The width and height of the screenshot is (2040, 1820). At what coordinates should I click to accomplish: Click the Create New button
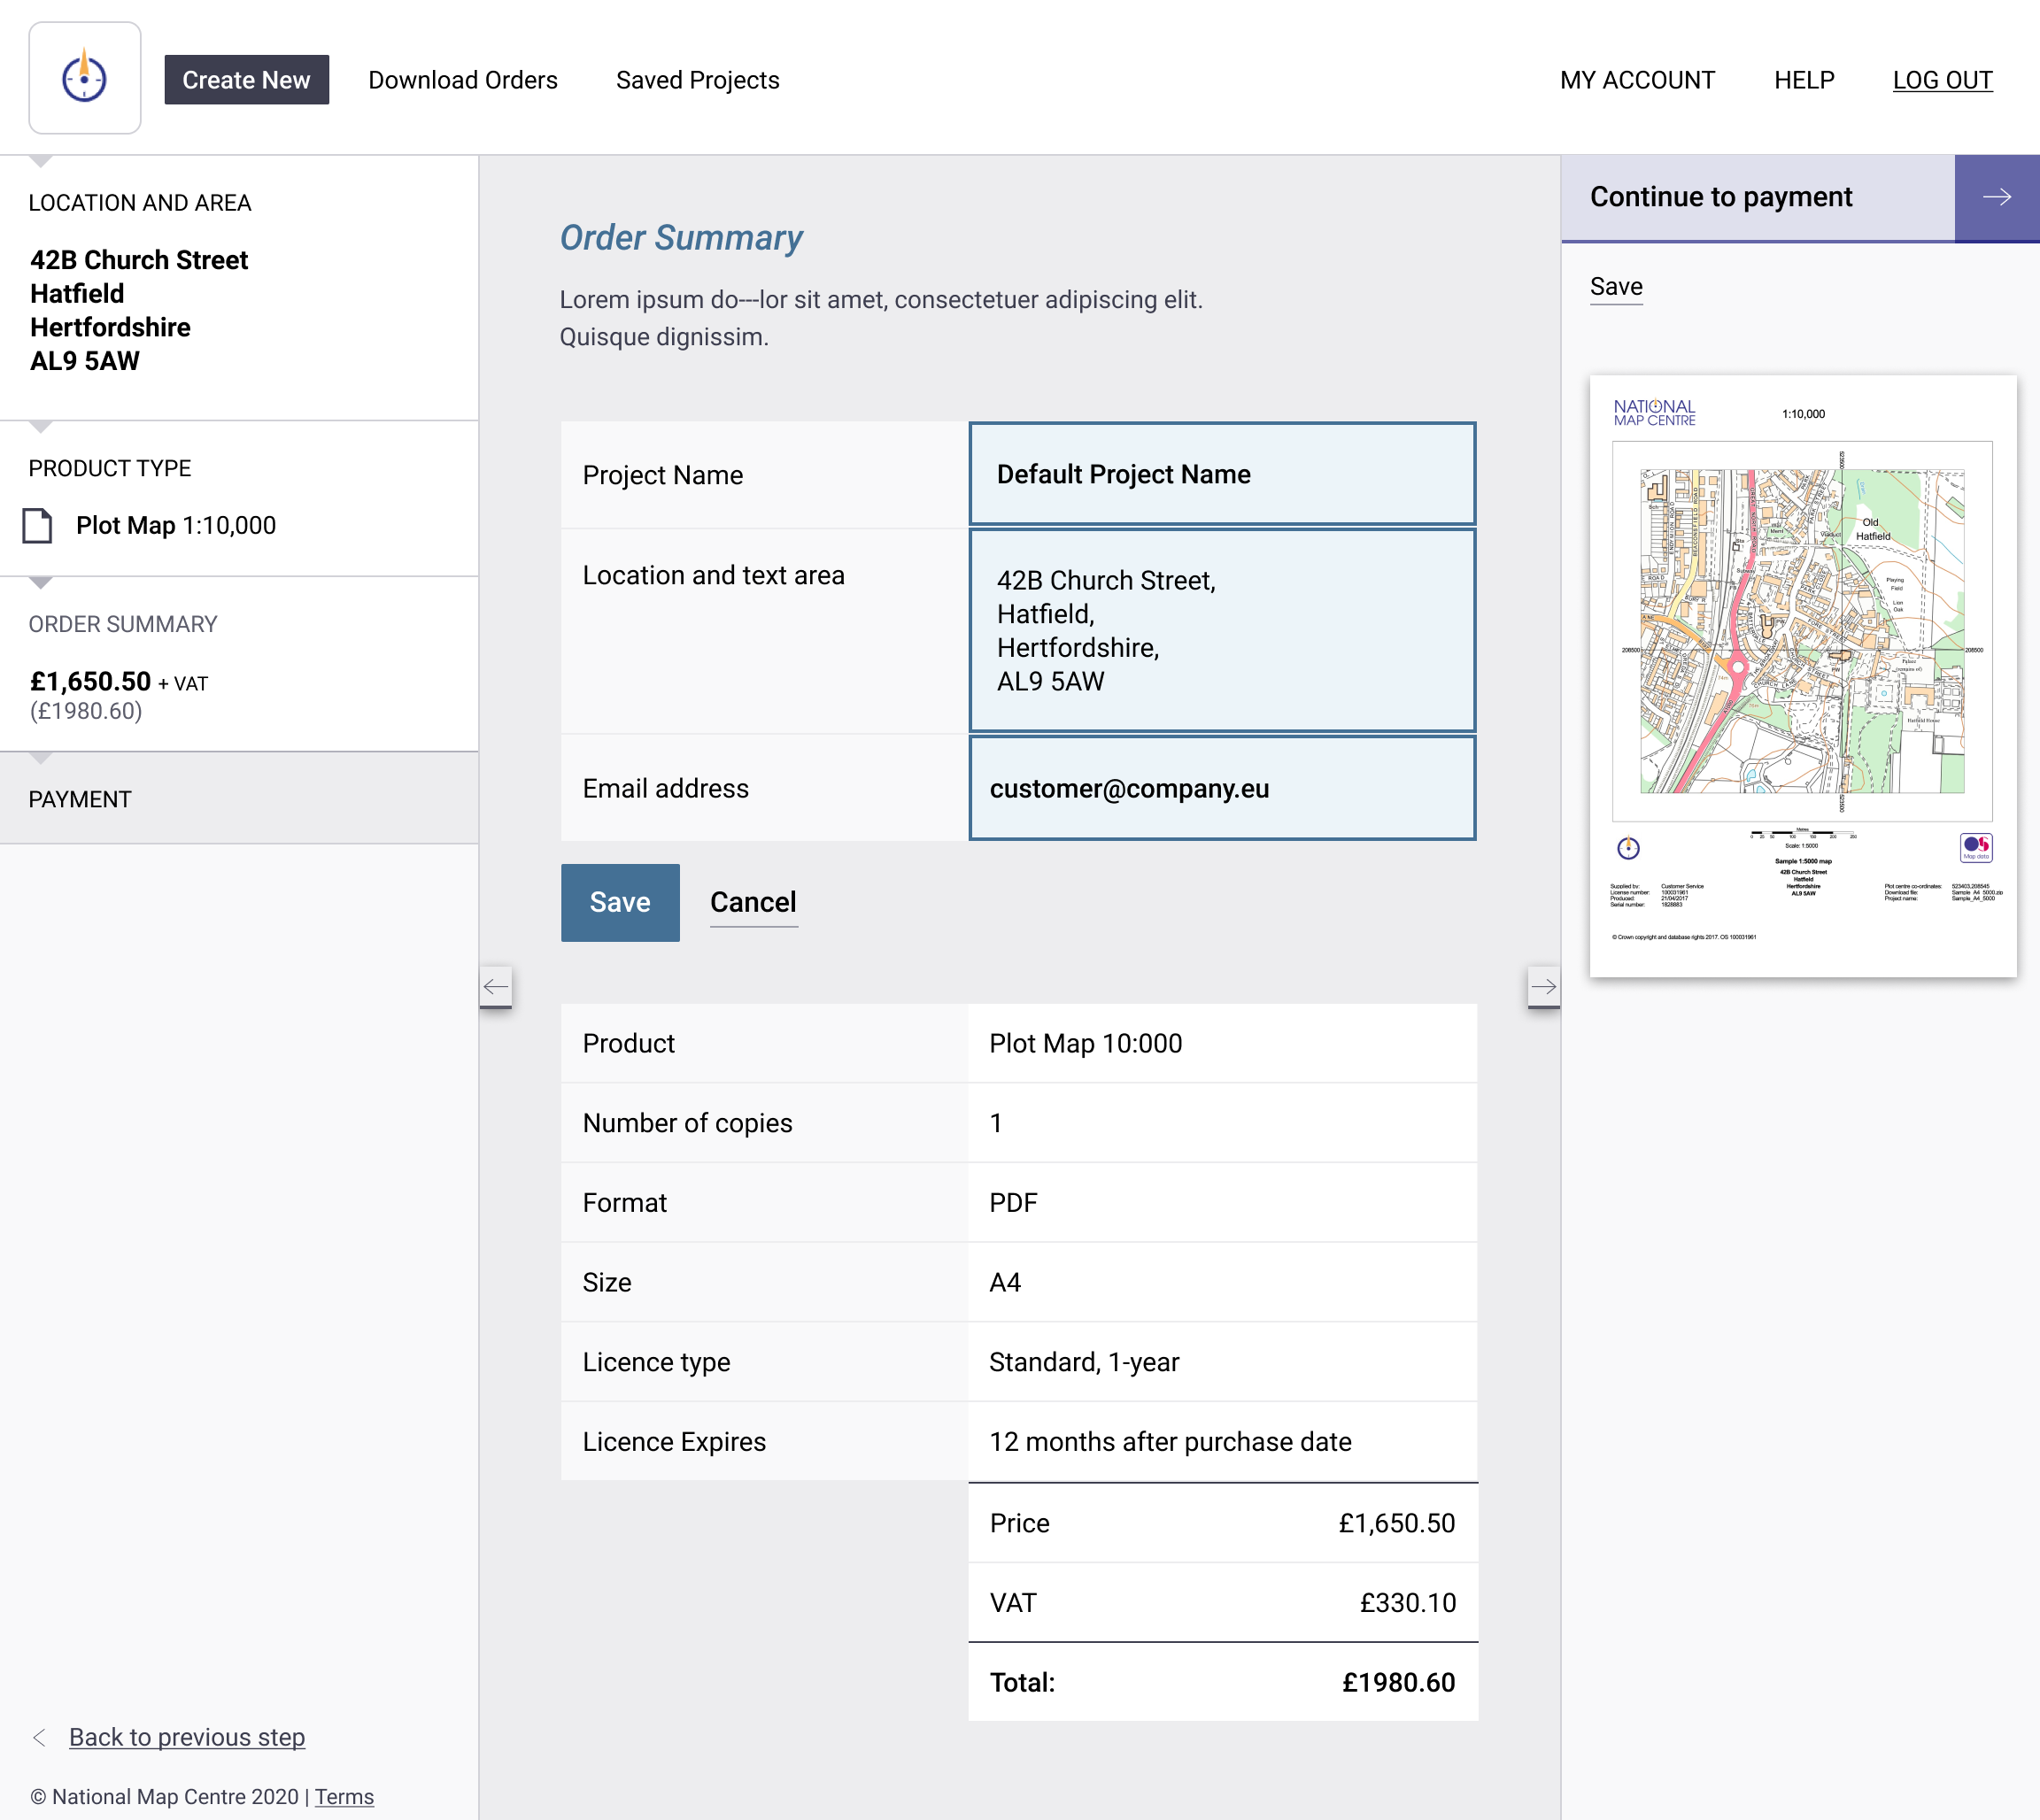coord(246,80)
